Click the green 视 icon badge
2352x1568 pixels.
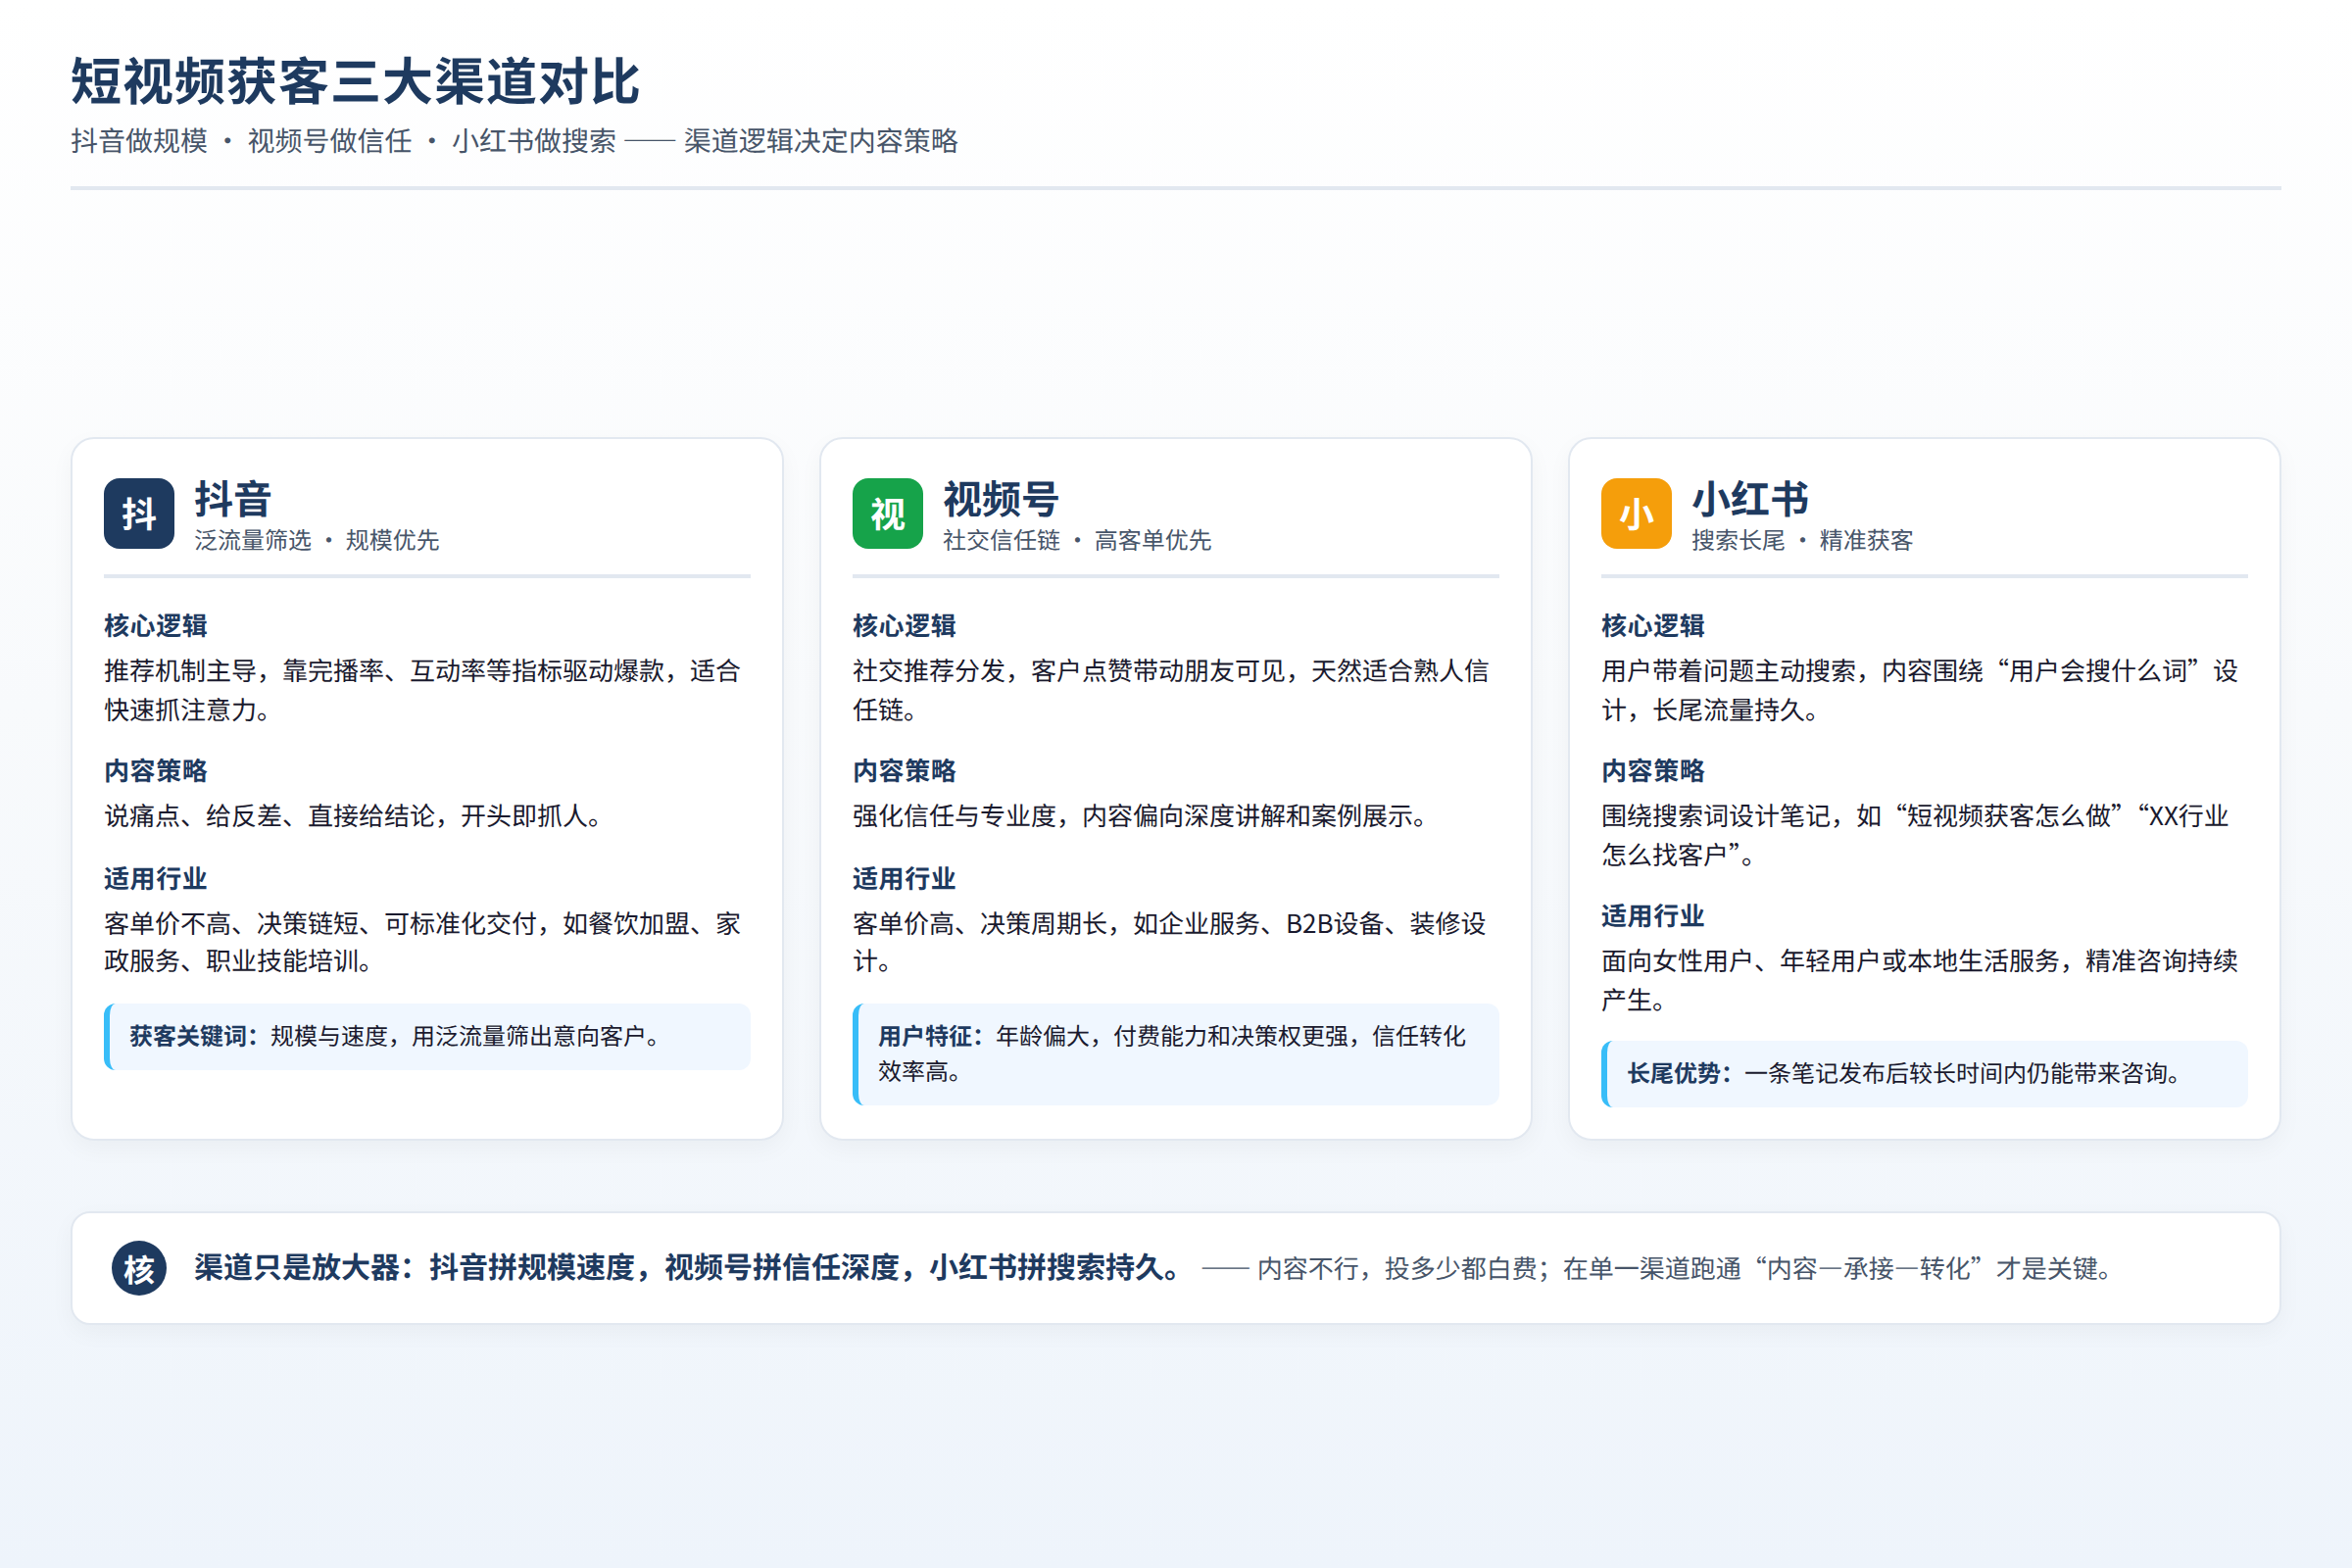coord(887,513)
